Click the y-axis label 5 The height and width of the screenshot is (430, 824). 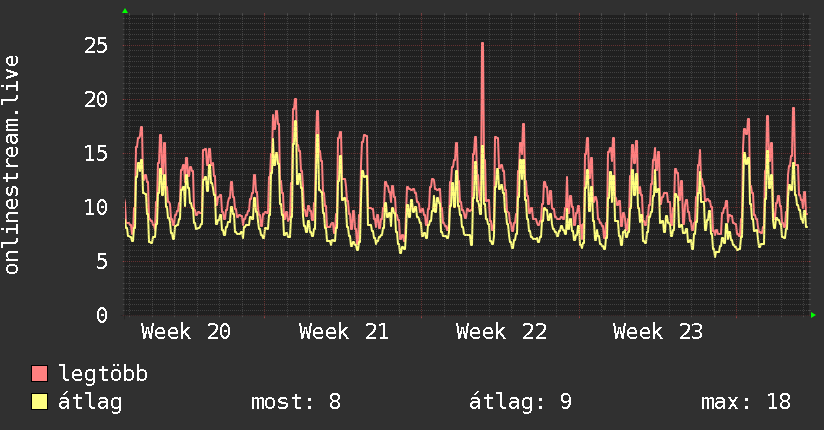(102, 261)
